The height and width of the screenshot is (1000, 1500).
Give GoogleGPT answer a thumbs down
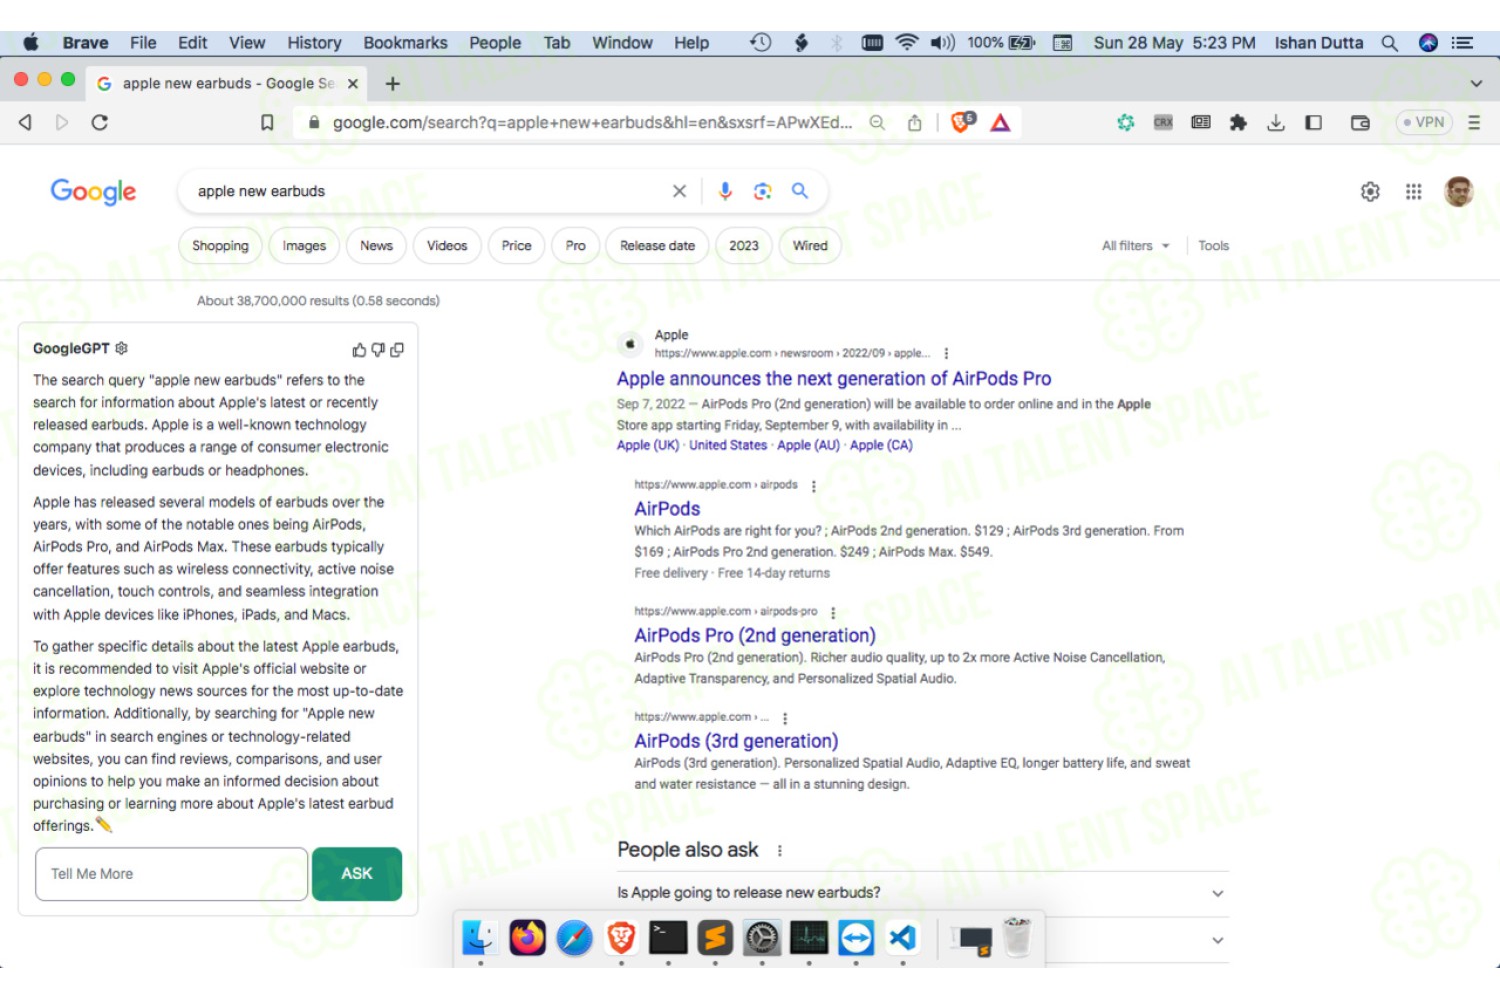[378, 350]
